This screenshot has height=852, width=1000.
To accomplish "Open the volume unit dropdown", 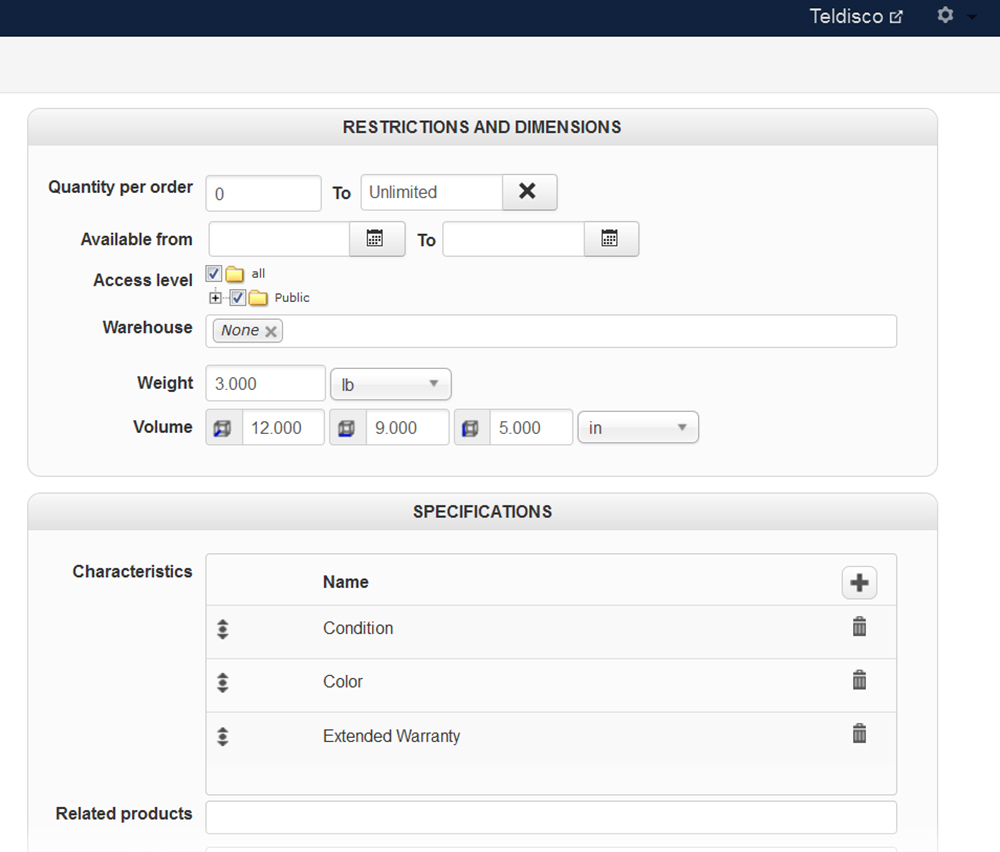I will (637, 428).
